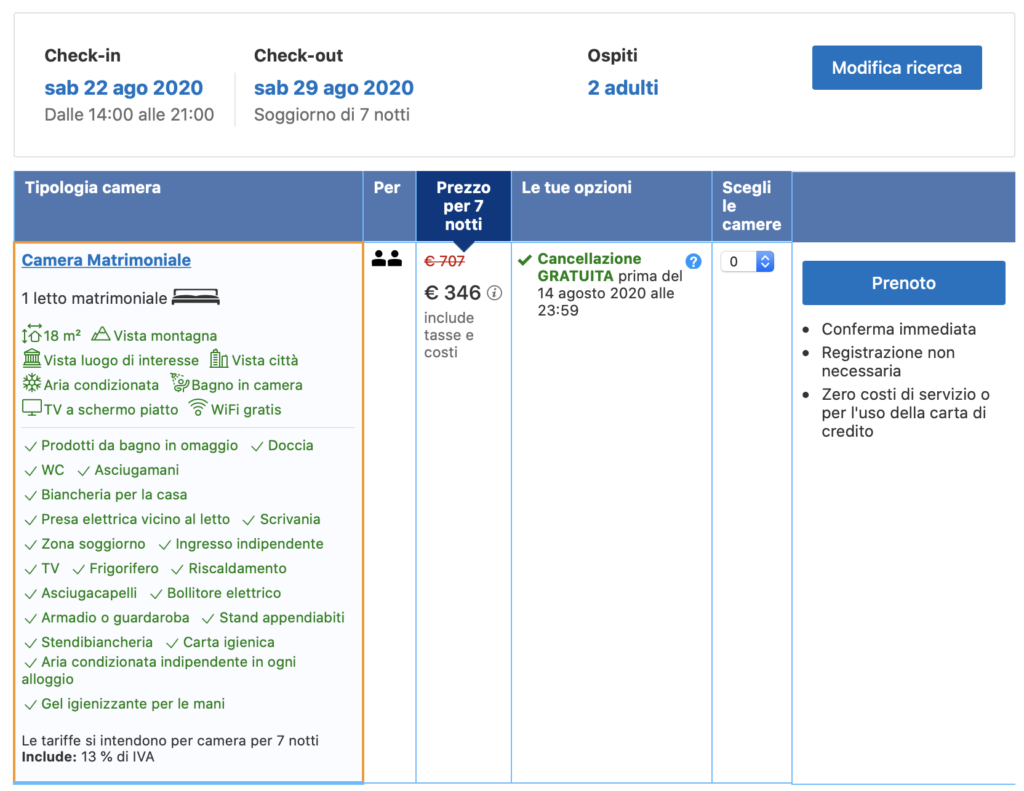Click the Modifica ricerca button
The image size is (1024, 791).
[896, 68]
